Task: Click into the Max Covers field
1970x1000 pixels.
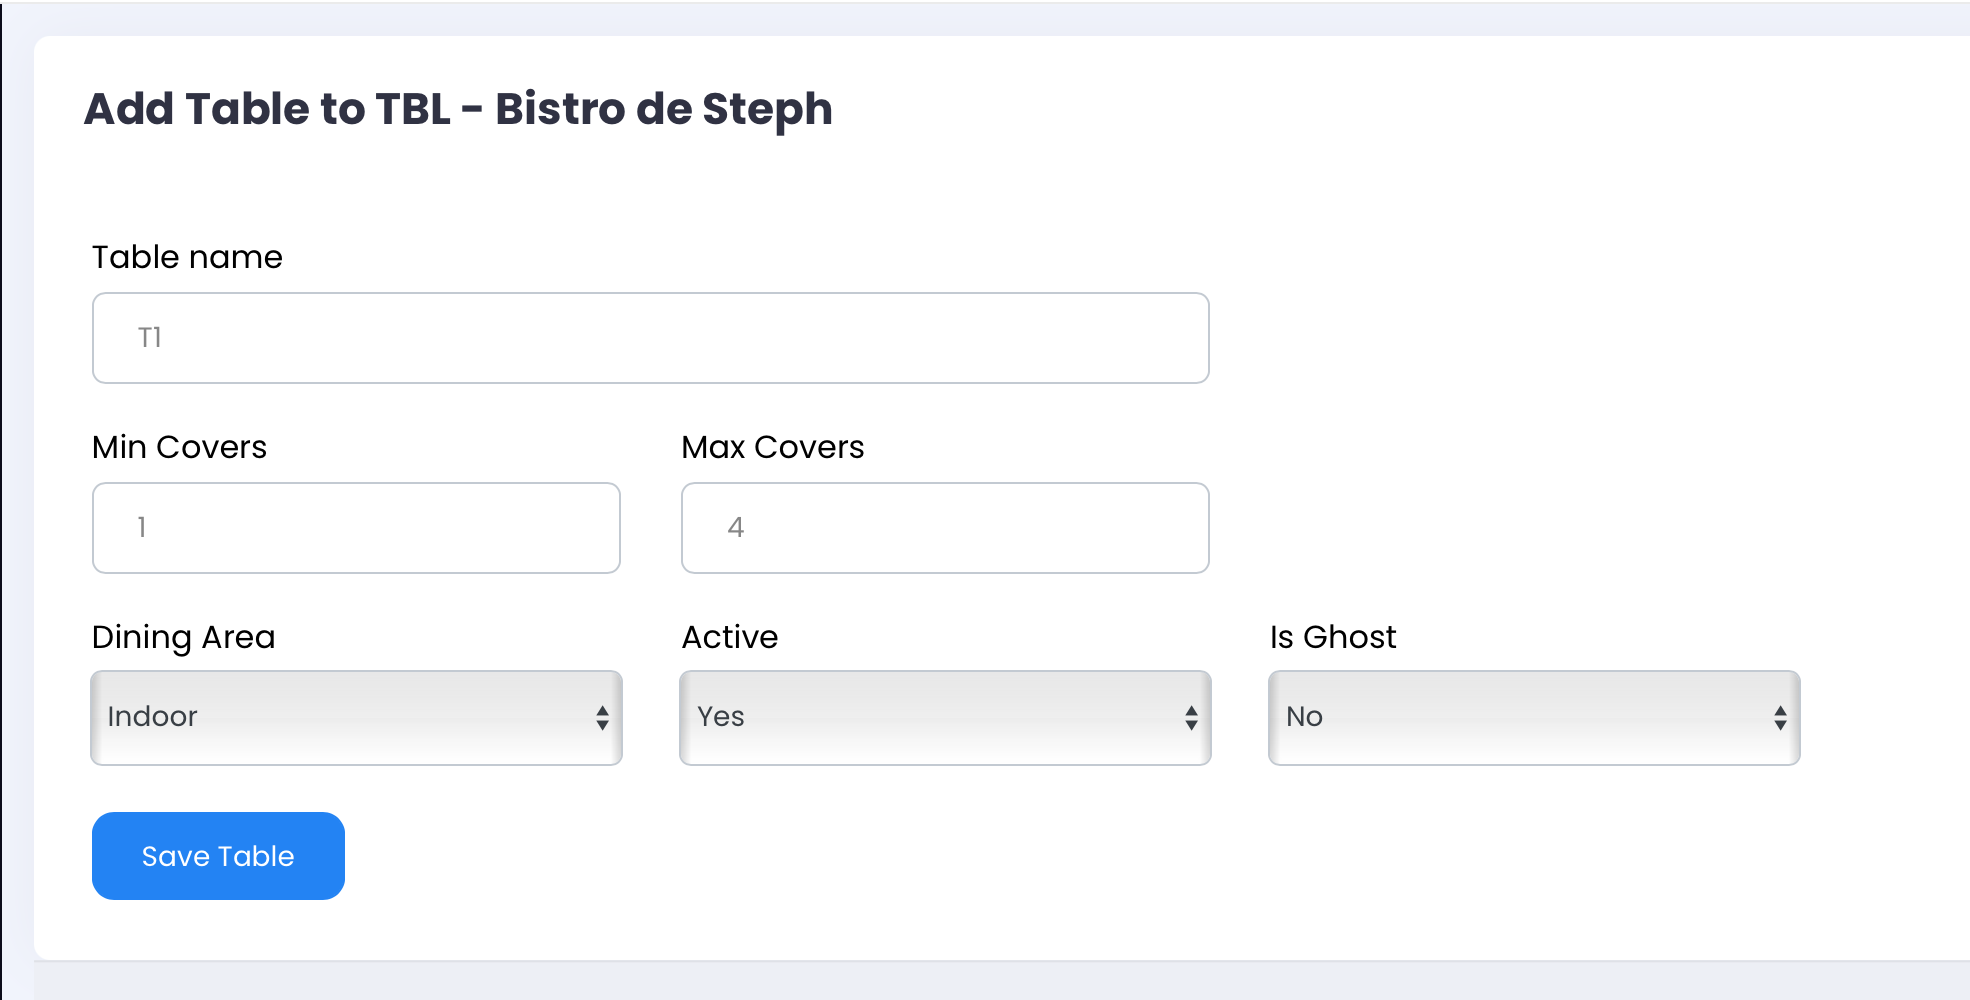Action: point(945,528)
